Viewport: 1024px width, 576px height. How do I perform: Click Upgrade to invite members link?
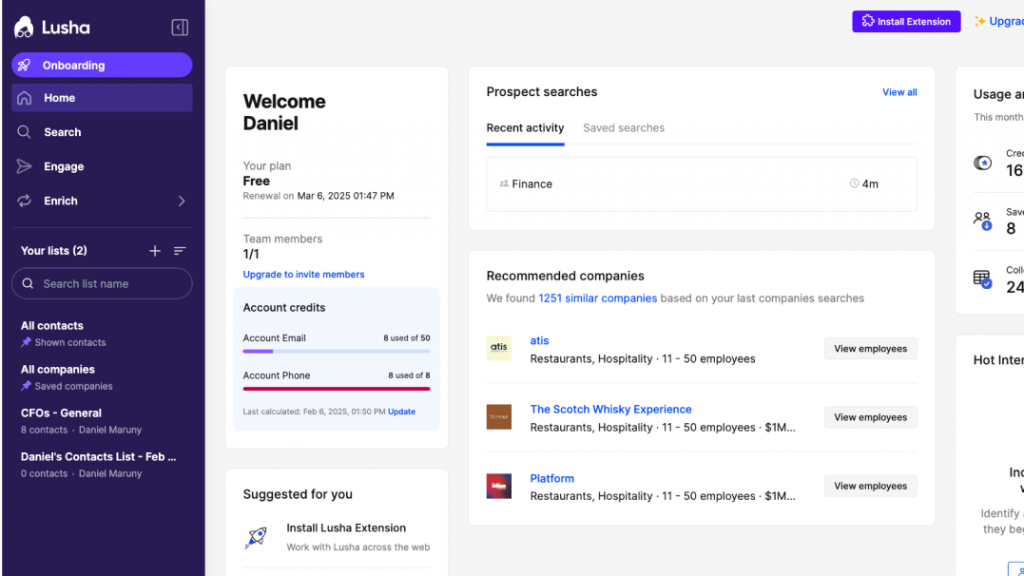click(x=304, y=274)
